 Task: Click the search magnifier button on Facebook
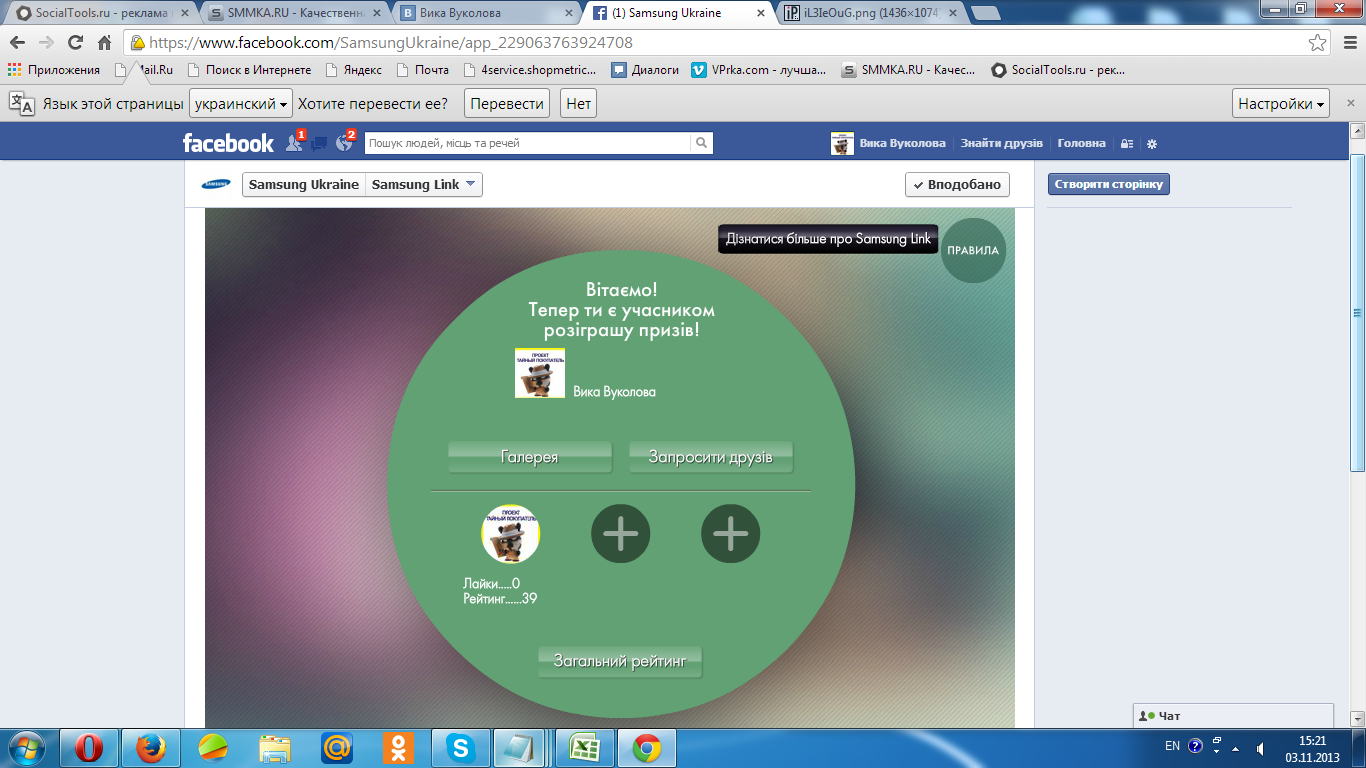[702, 143]
